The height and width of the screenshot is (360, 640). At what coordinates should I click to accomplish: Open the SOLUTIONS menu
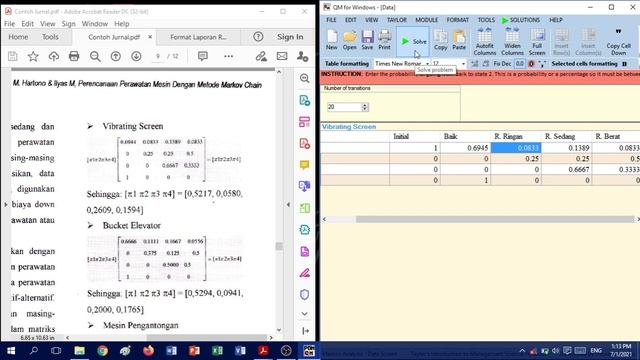click(x=521, y=20)
